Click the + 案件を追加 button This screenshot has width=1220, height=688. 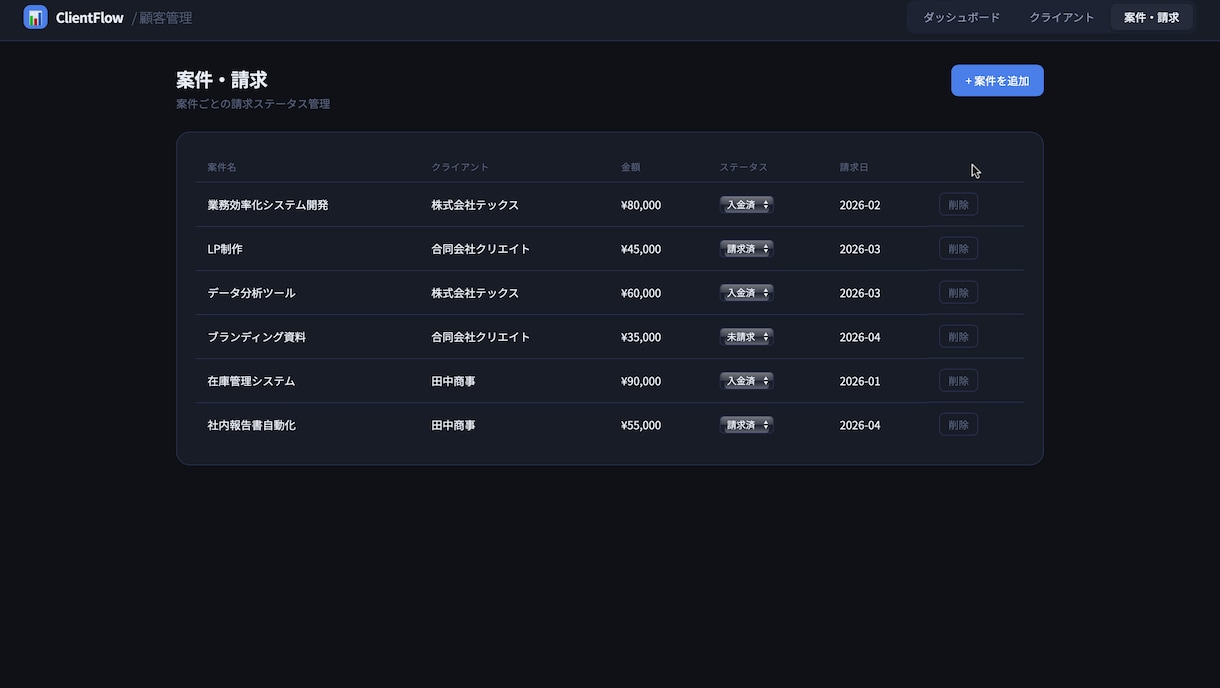[x=997, y=81]
